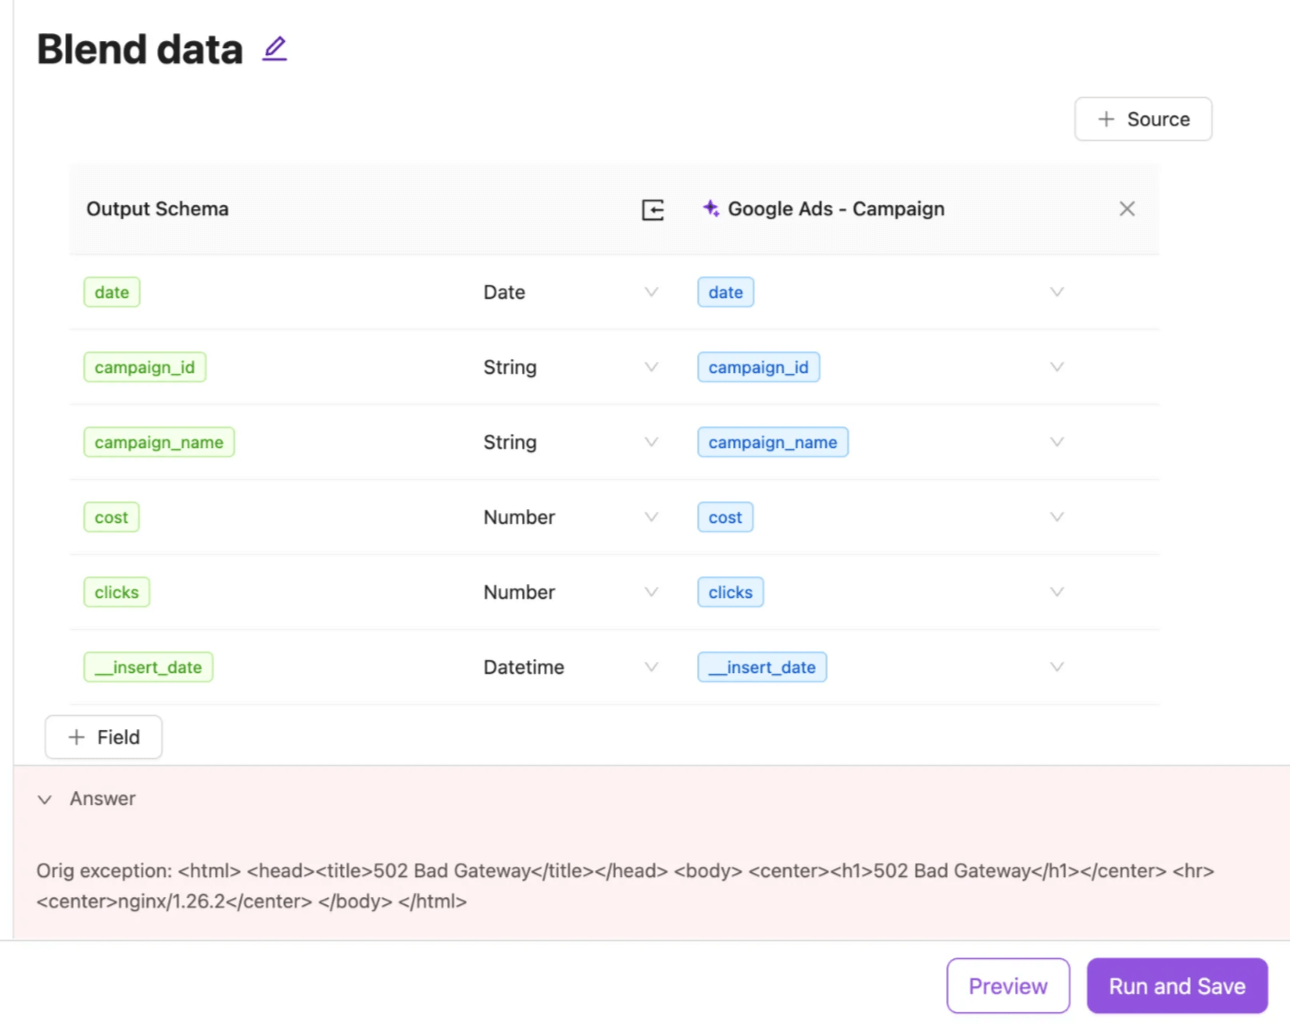Expand source mapping dropdown for clicks row
Image resolution: width=1290 pixels, height=1025 pixels.
(x=1056, y=592)
